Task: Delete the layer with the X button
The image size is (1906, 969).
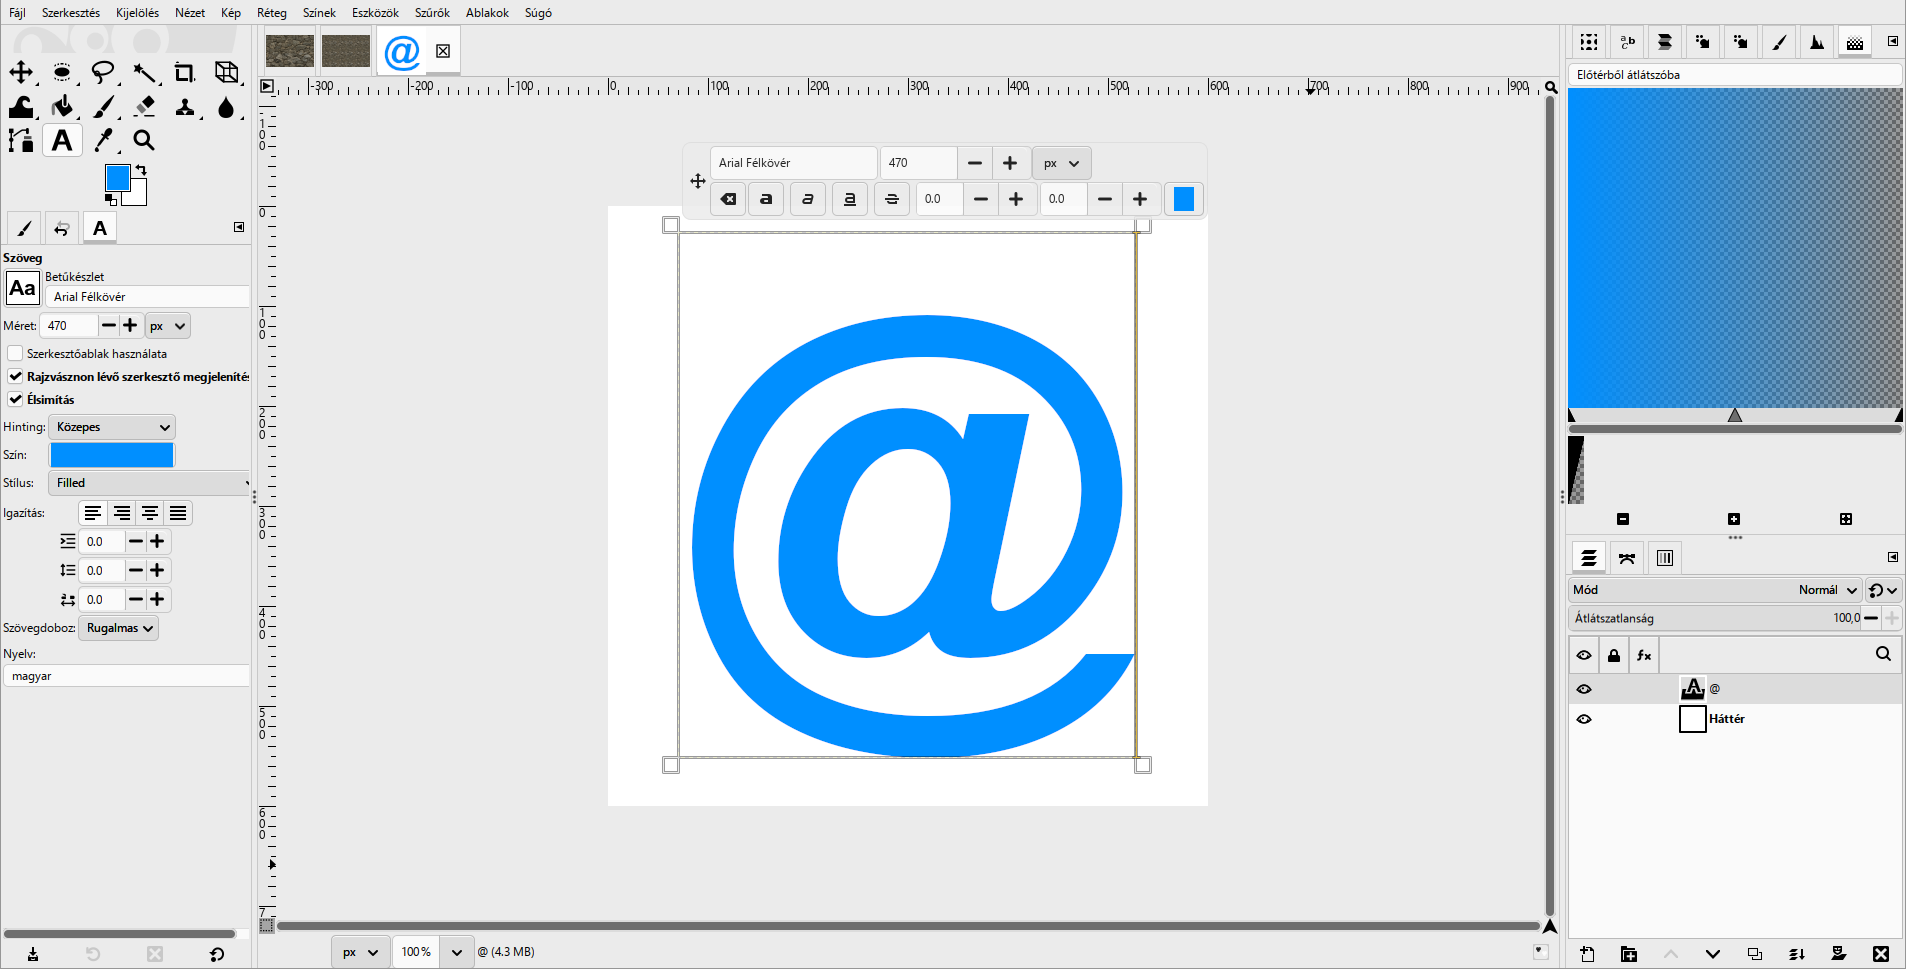Action: click(x=1881, y=954)
